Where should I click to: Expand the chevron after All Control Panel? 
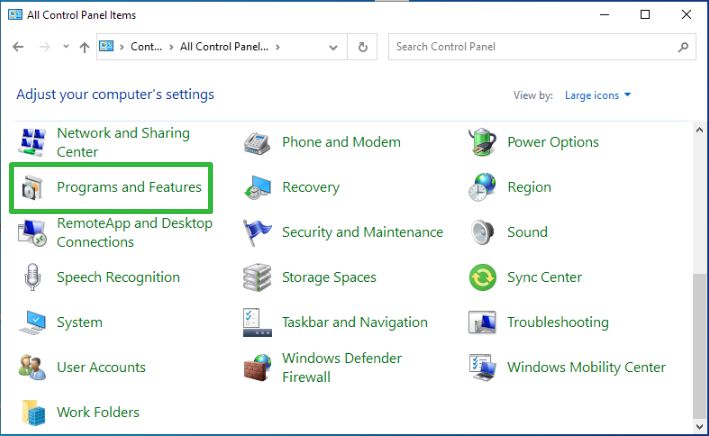pos(278,47)
